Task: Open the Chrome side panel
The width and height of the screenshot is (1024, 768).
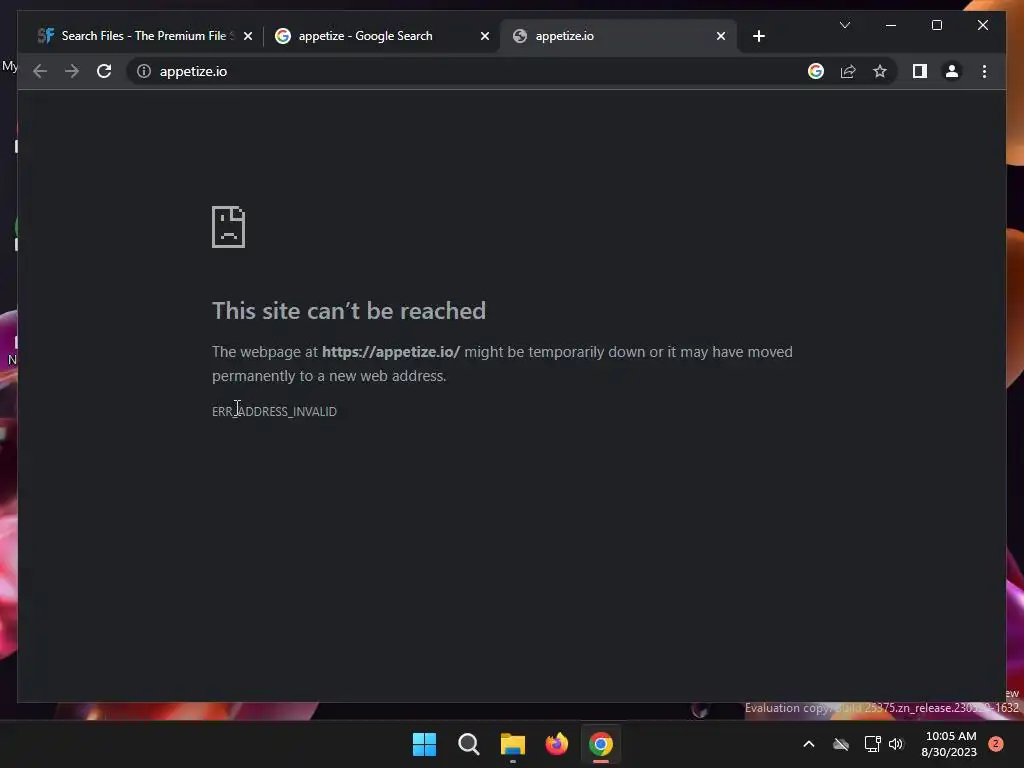Action: (920, 71)
